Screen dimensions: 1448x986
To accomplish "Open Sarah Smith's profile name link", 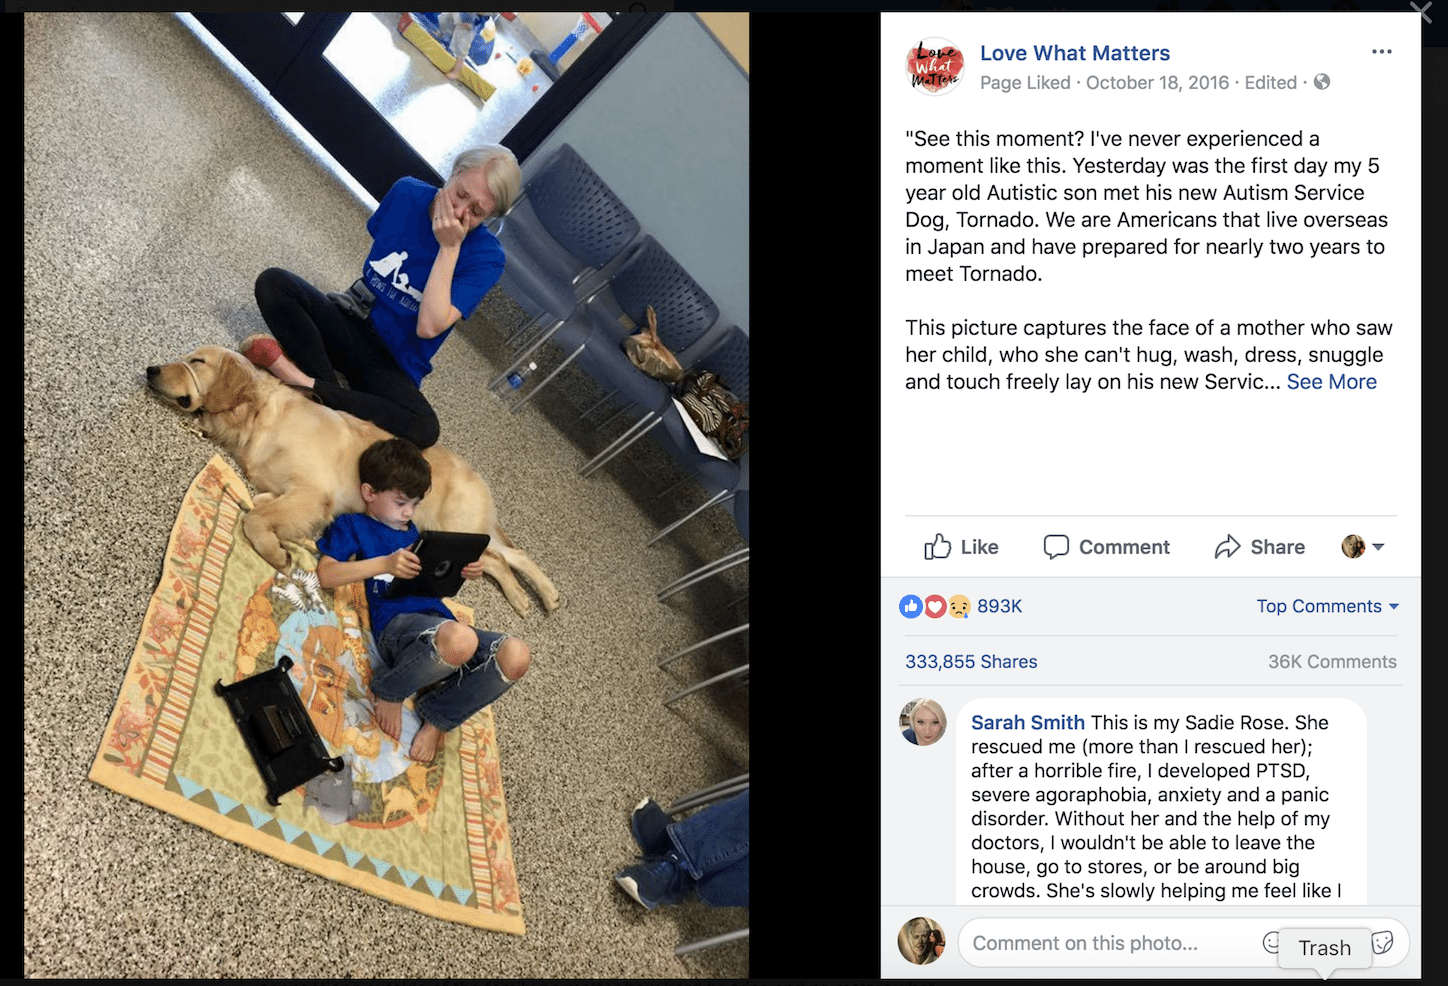I will pos(1028,722).
